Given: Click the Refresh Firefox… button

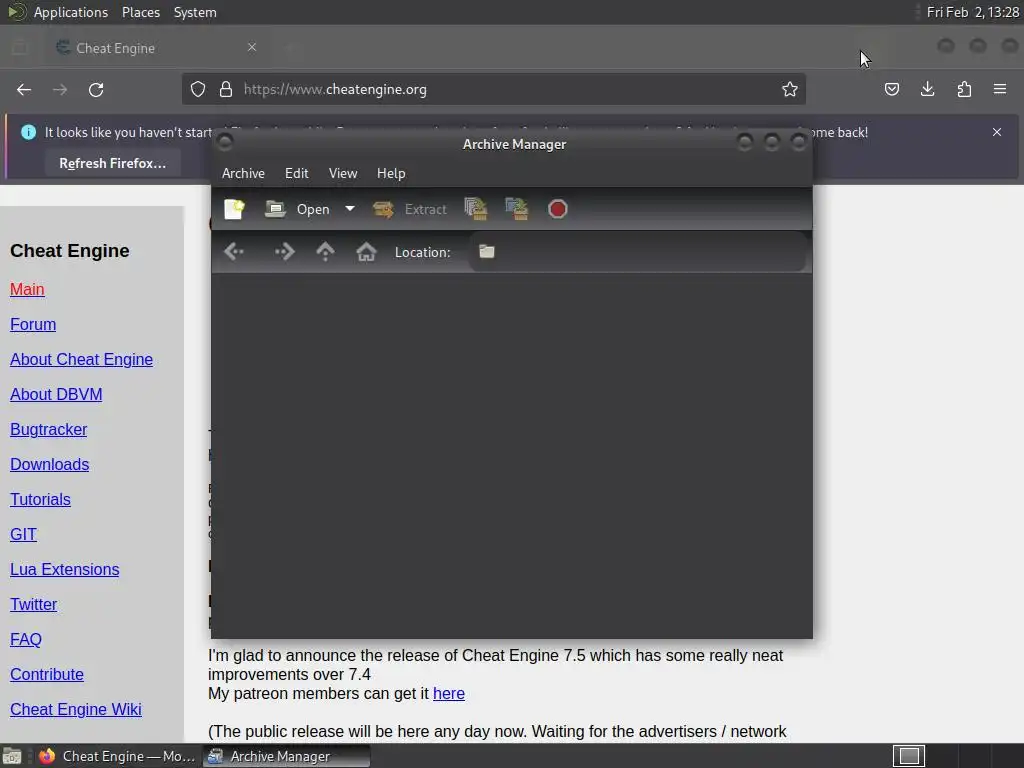Looking at the screenshot, I should pos(112,163).
